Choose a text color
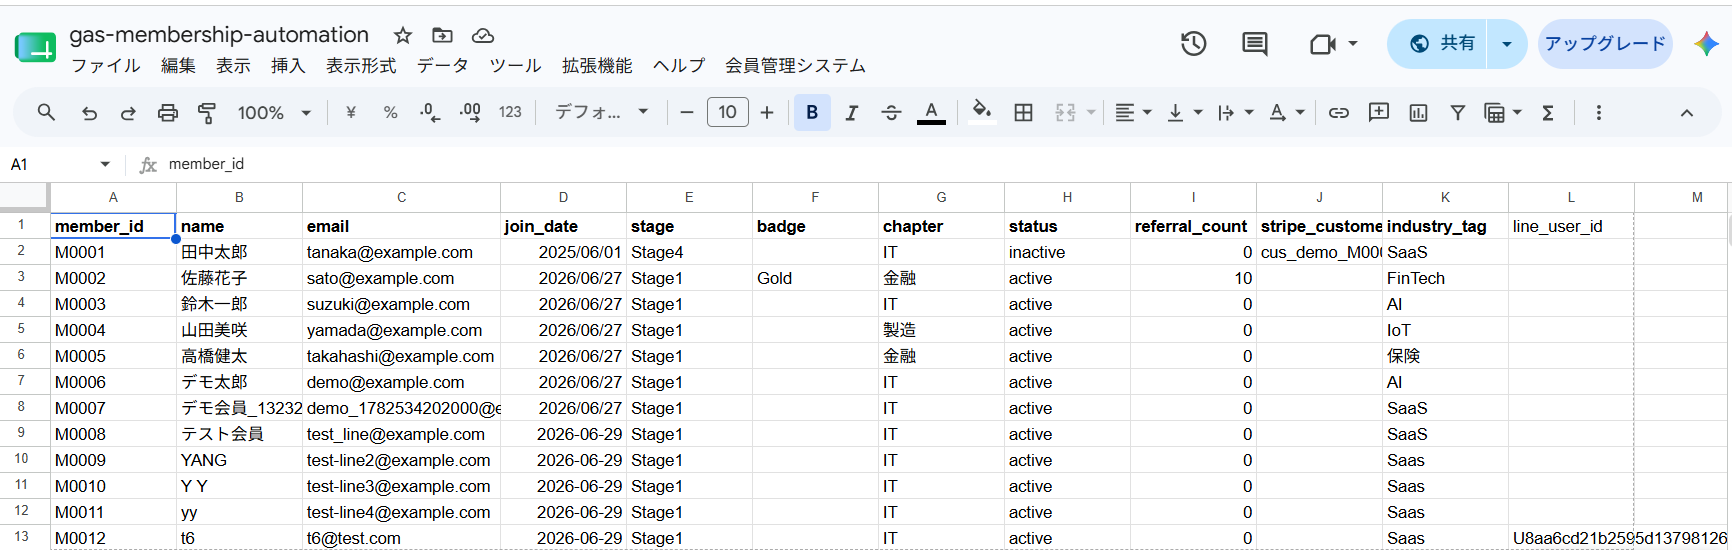 [x=931, y=113]
